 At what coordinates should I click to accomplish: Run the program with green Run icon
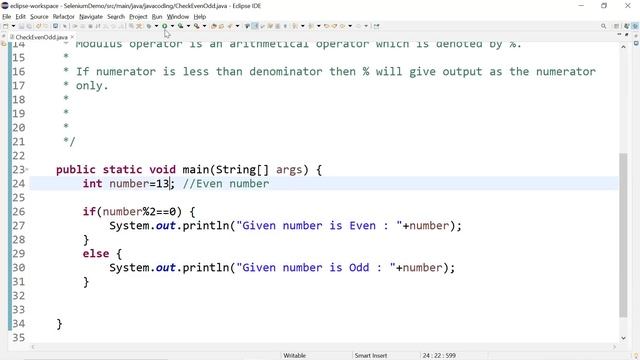tap(164, 26)
